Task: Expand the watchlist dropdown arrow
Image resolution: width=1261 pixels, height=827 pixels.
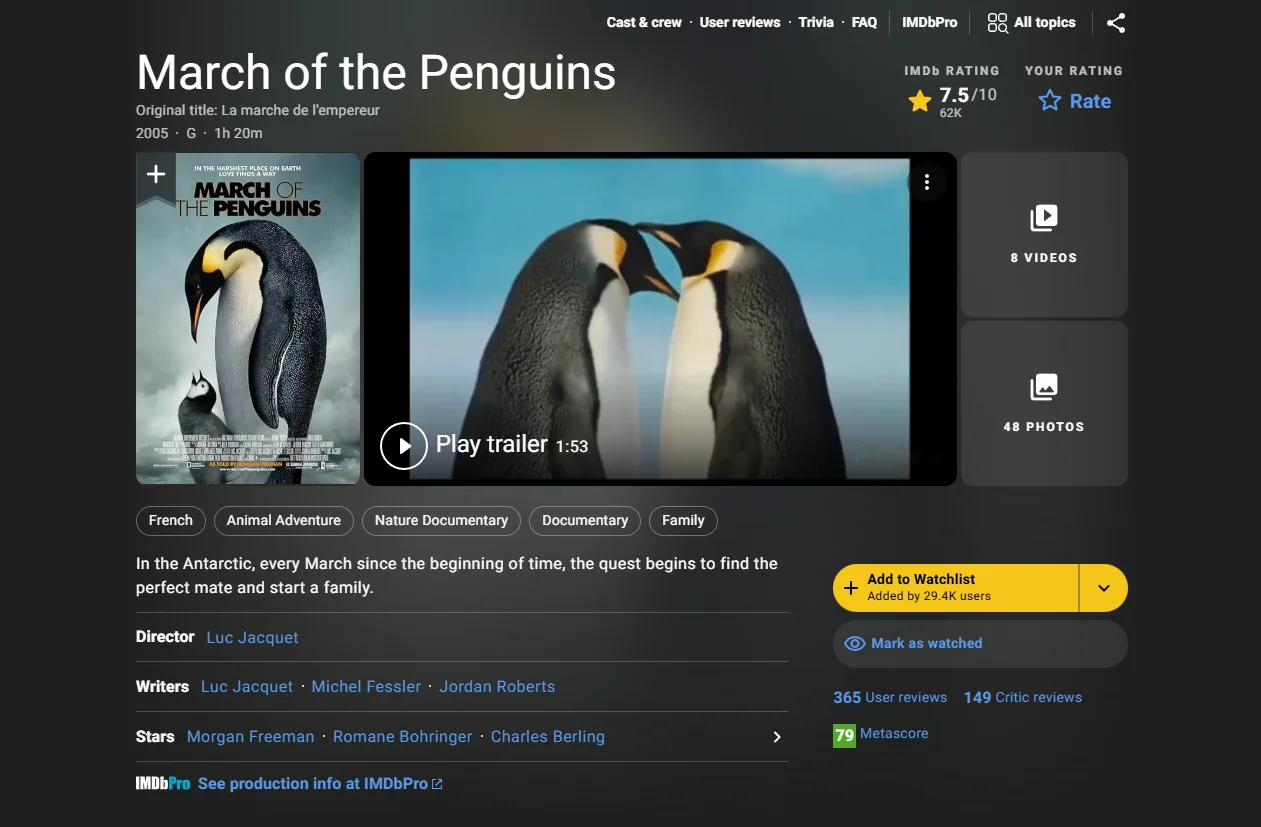Action: 1104,588
